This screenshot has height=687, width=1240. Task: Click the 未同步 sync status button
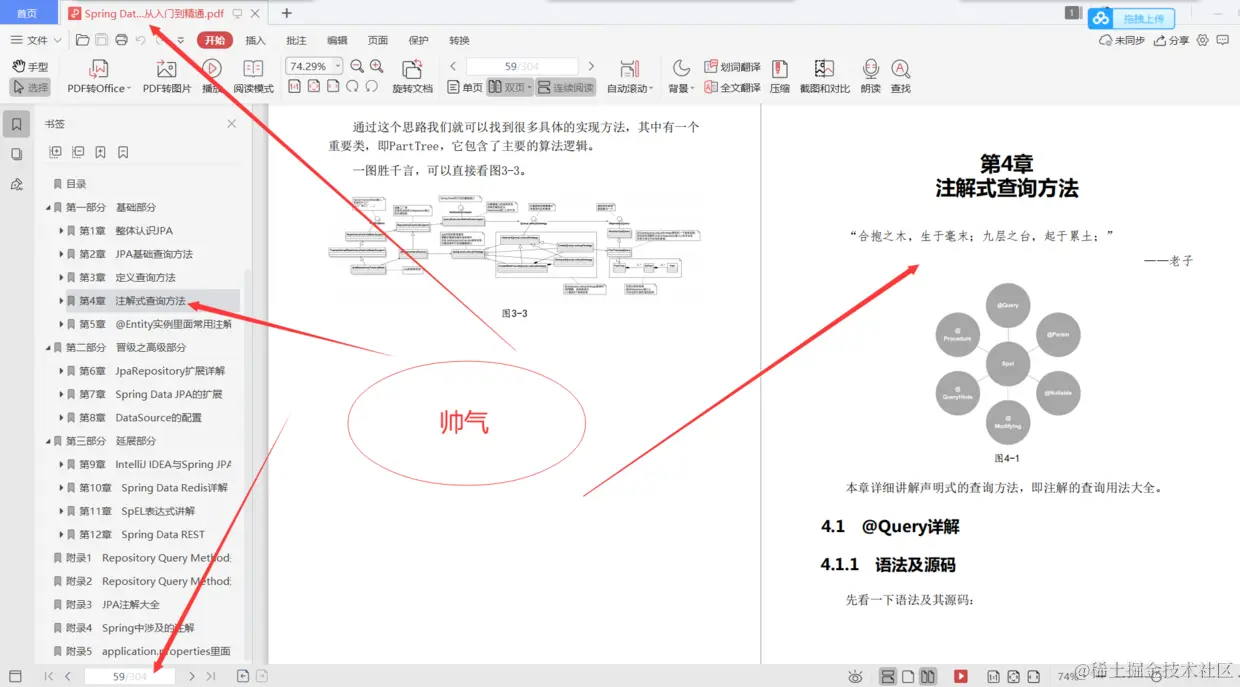(1122, 40)
